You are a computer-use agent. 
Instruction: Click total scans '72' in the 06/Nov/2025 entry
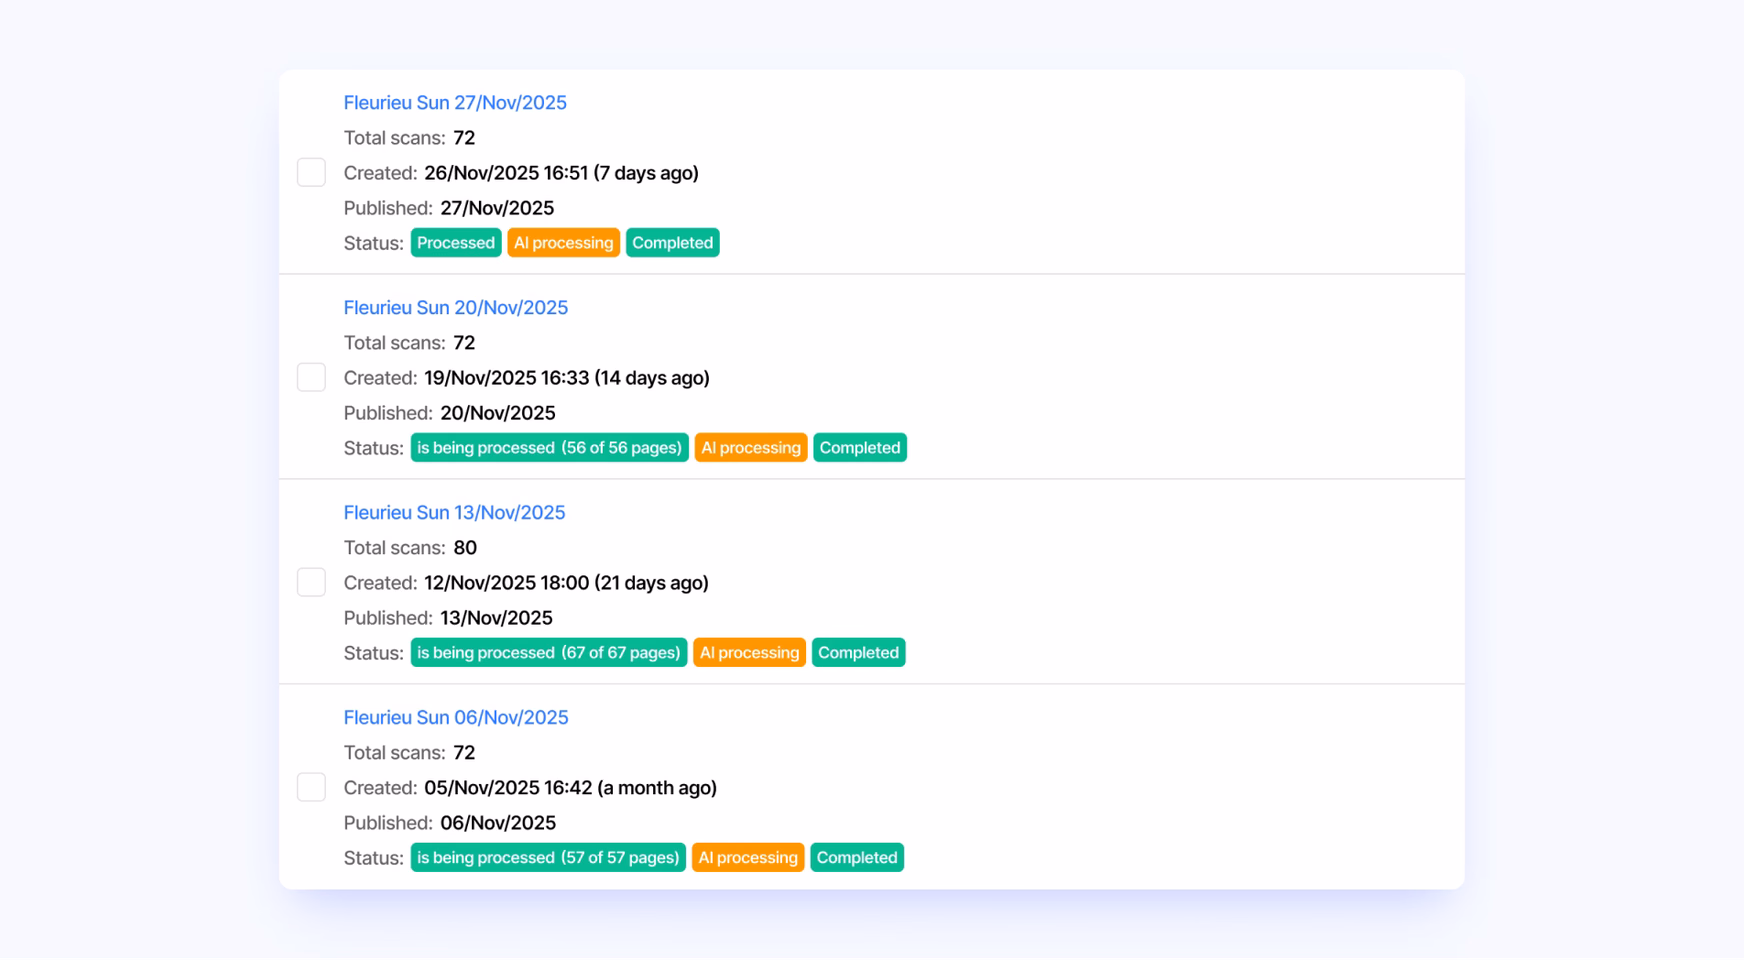click(x=464, y=753)
